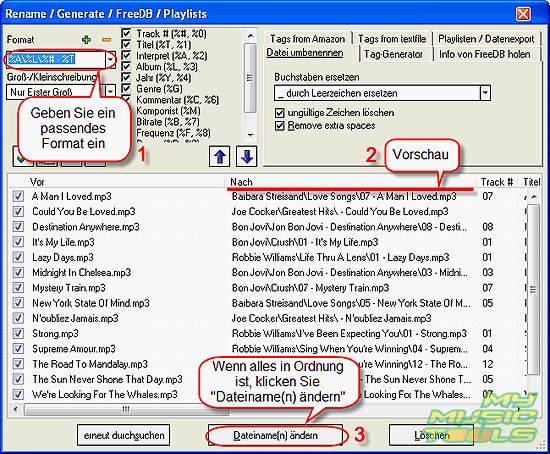Click Dateiname(n) ändern button
The height and width of the screenshot is (454, 550).
coord(275,435)
